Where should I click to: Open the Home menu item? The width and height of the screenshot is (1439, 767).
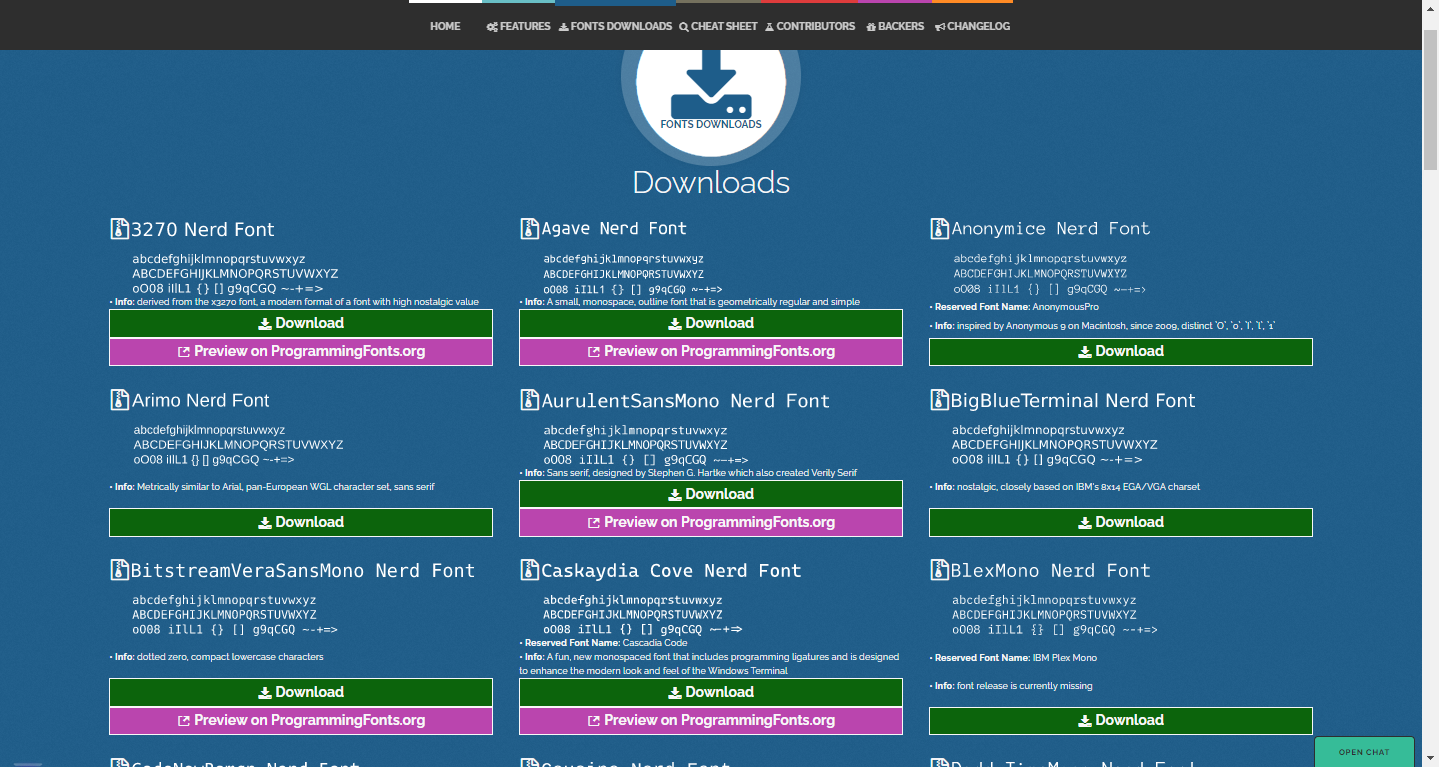click(x=445, y=26)
